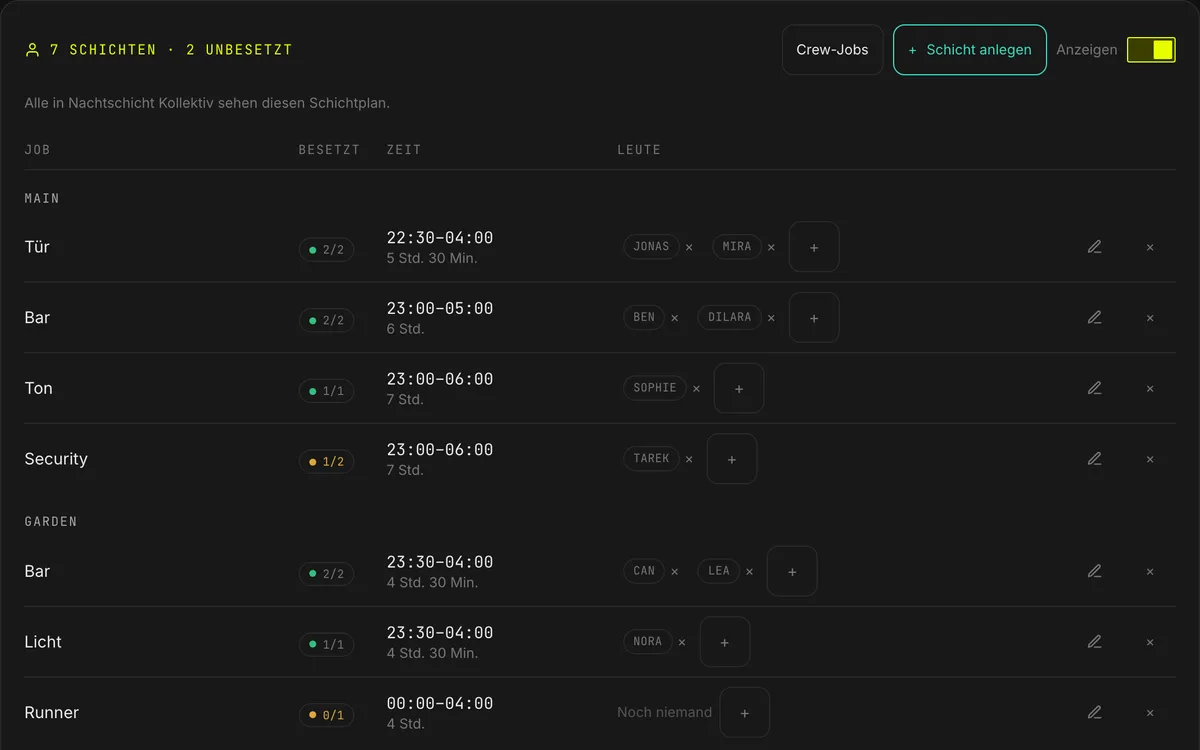Select the SOPHIE name chip
Screen dimensions: 1200x750
click(655, 388)
